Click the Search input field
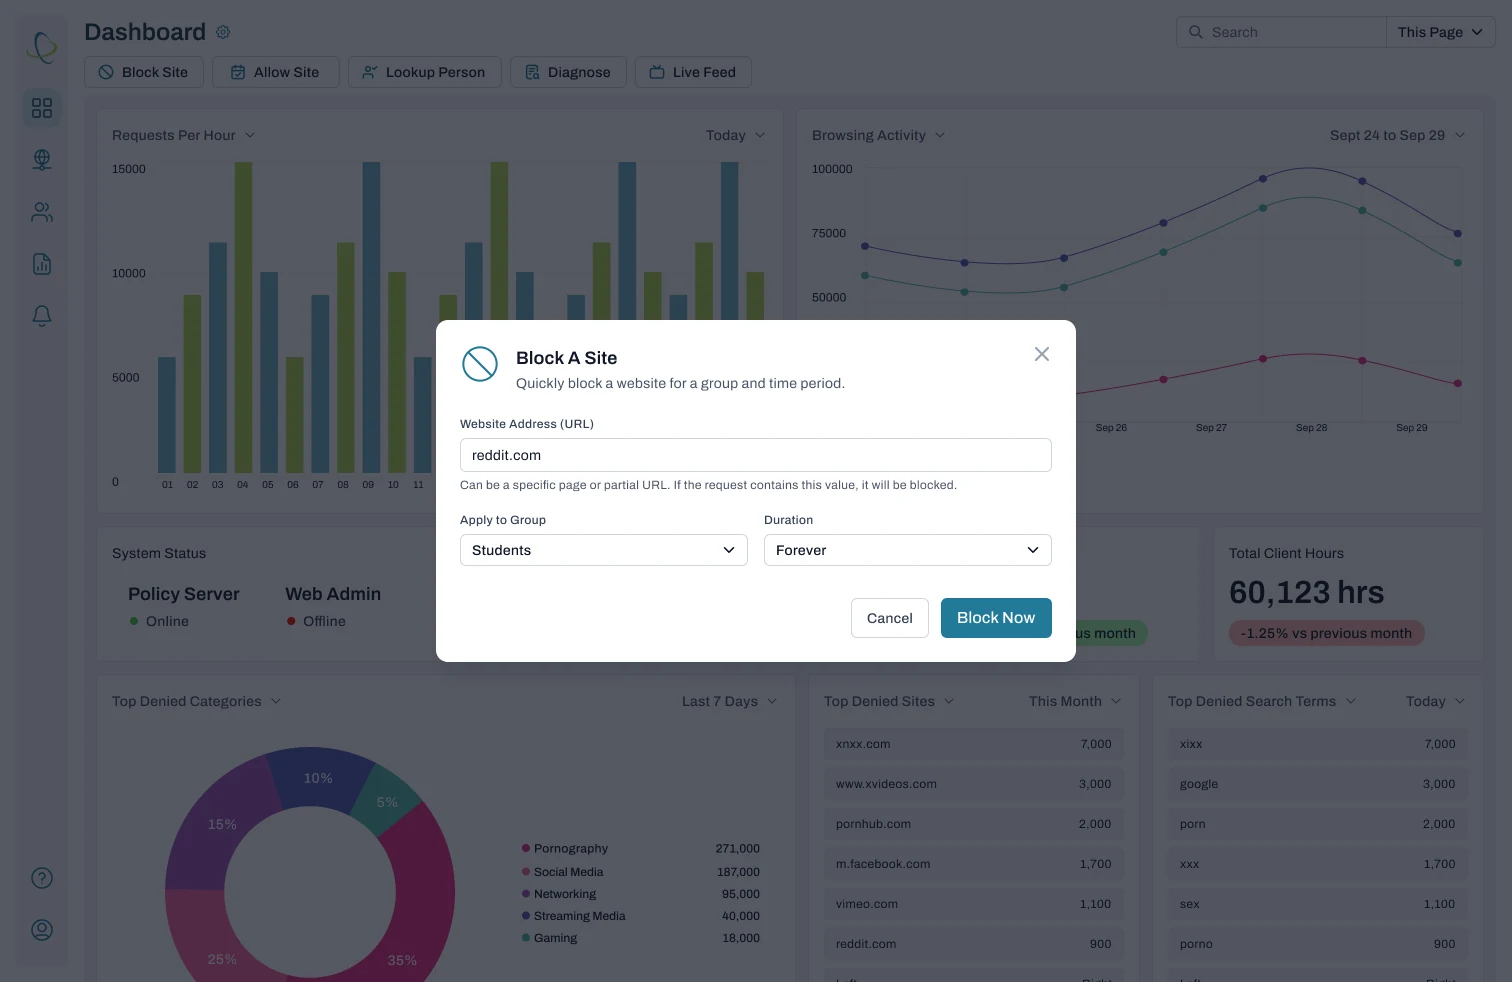This screenshot has width=1512, height=982. tap(1281, 32)
